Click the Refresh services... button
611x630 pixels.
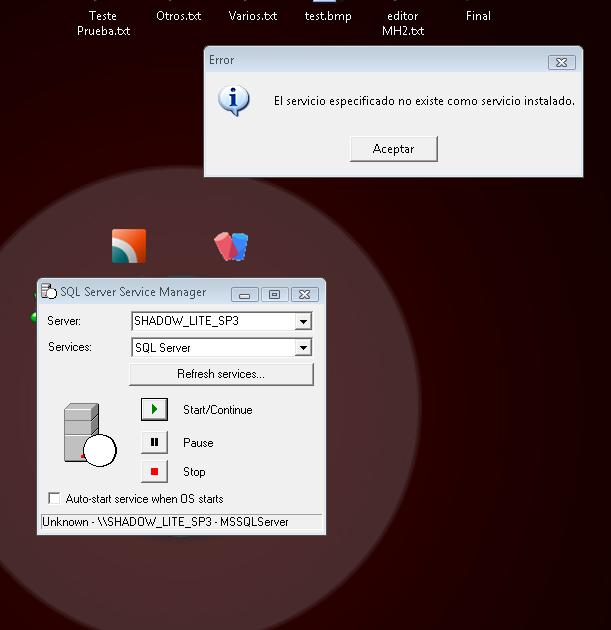click(x=221, y=374)
